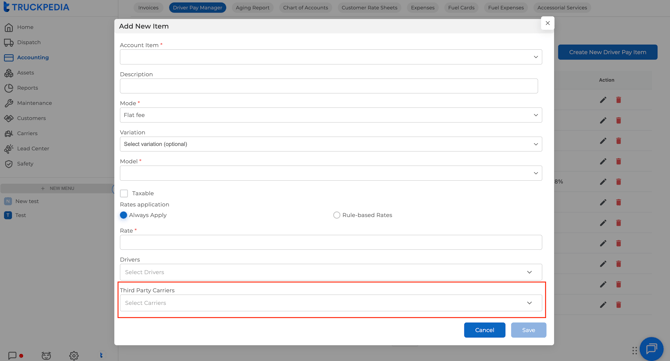Open Reports pie chart icon
670x361 pixels.
9,88
